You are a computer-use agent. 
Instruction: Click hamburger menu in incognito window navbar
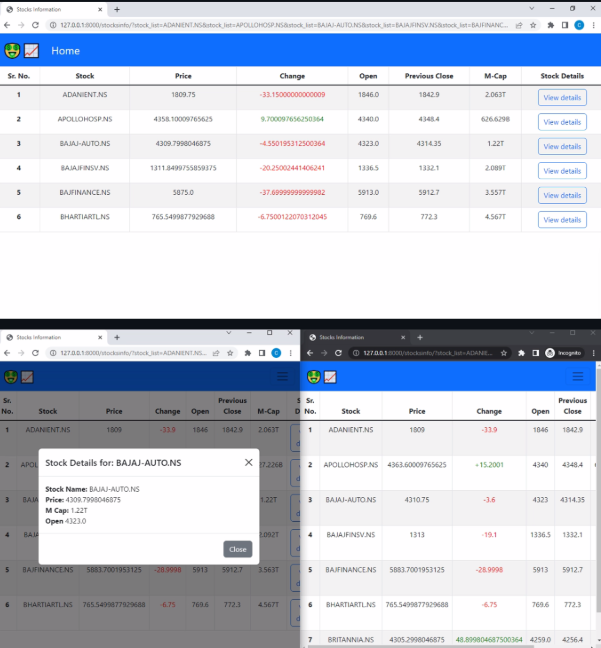(578, 376)
